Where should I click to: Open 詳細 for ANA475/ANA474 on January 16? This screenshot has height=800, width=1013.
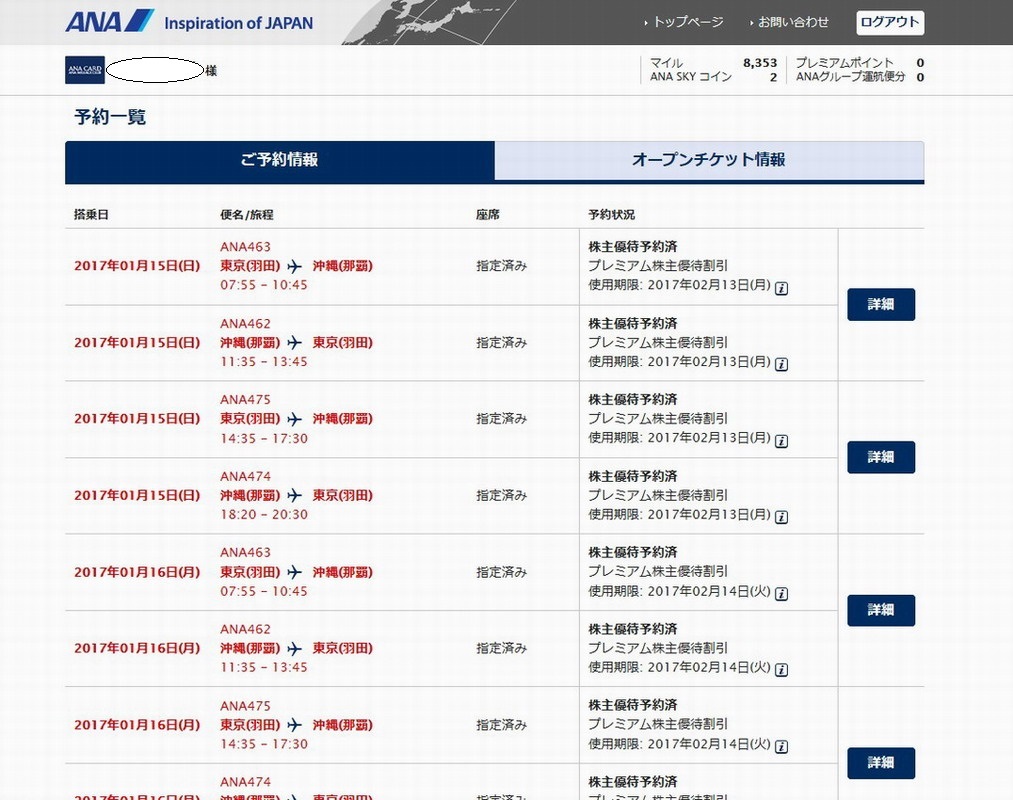coord(881,763)
